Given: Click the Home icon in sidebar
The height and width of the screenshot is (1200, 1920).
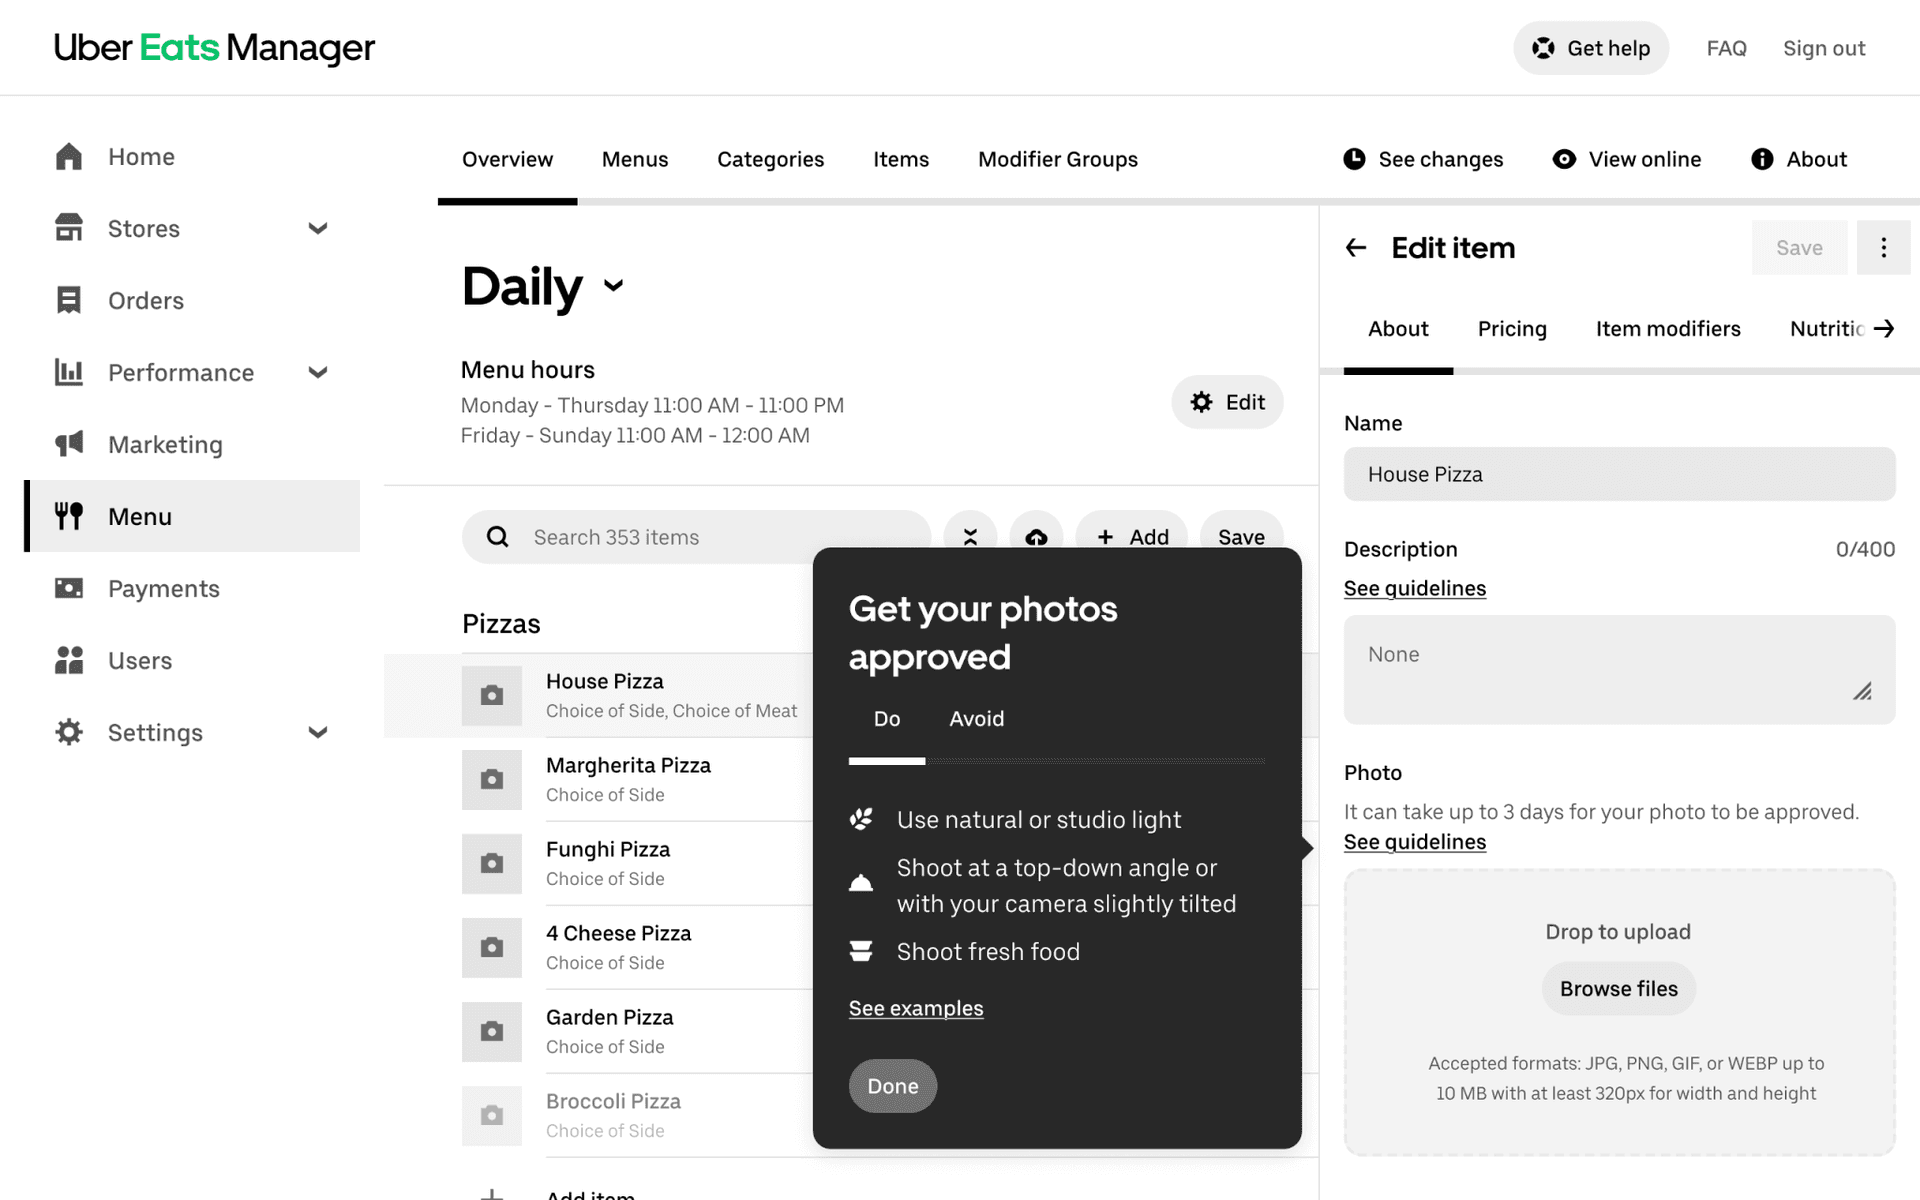Looking at the screenshot, I should (69, 157).
